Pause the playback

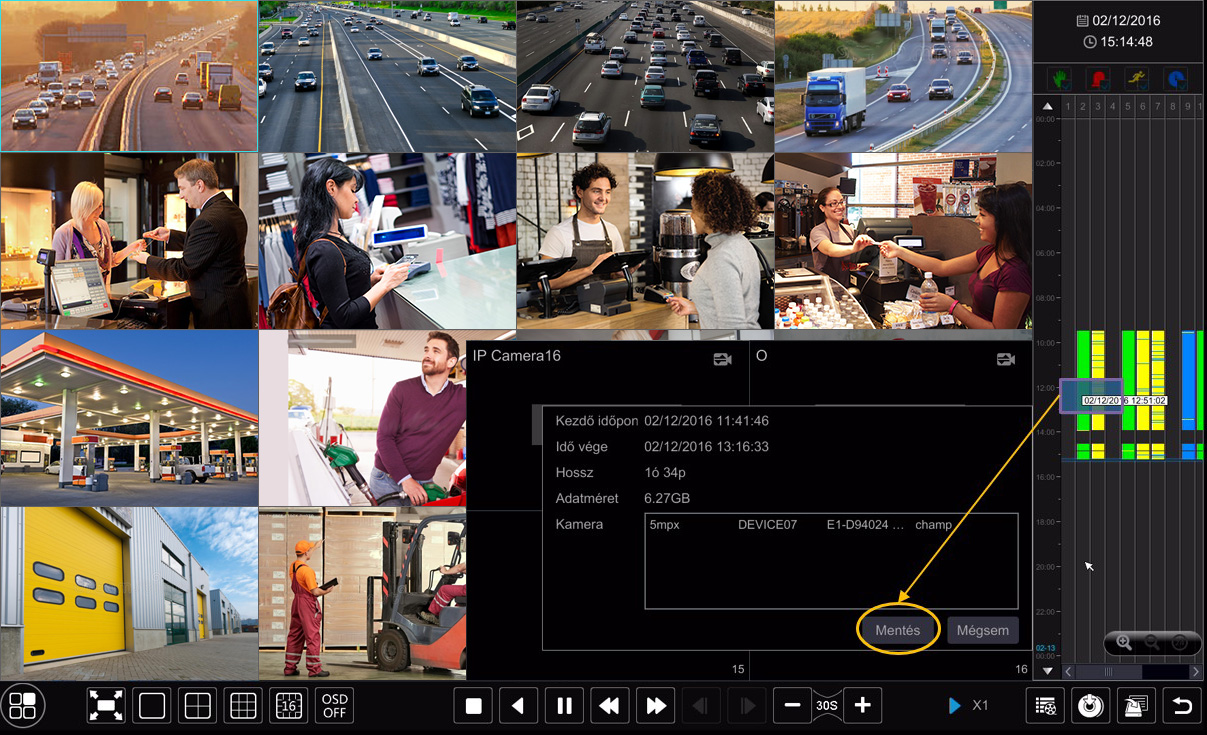click(x=564, y=706)
